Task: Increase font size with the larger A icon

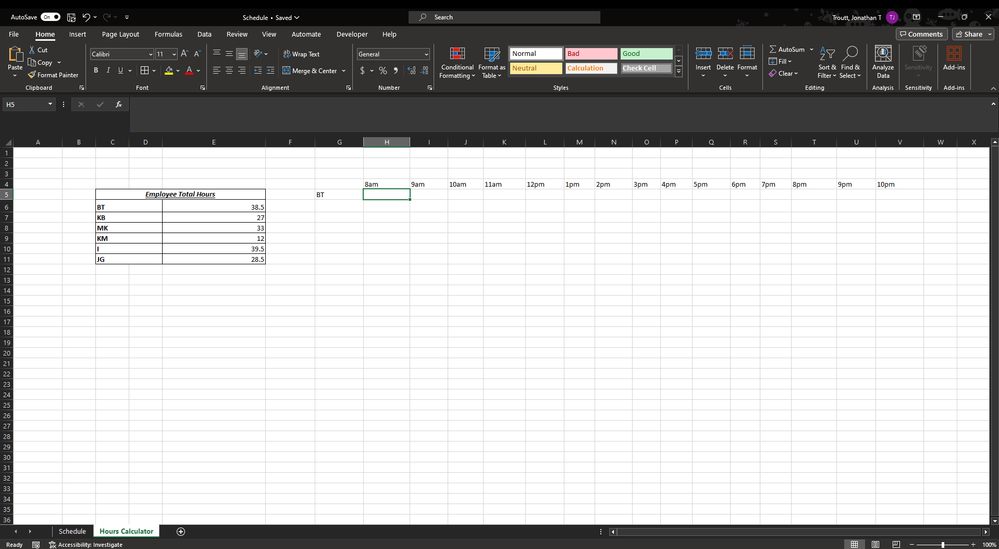Action: click(184, 54)
